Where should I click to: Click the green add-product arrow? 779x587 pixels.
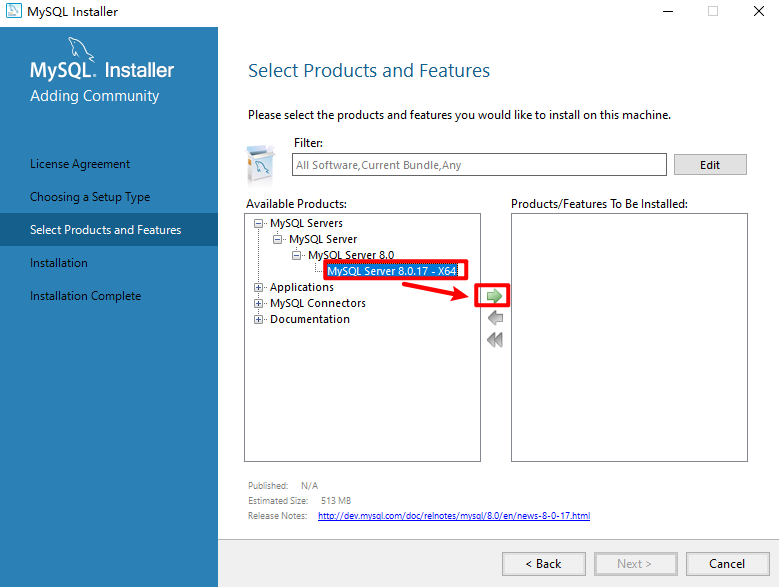(493, 296)
